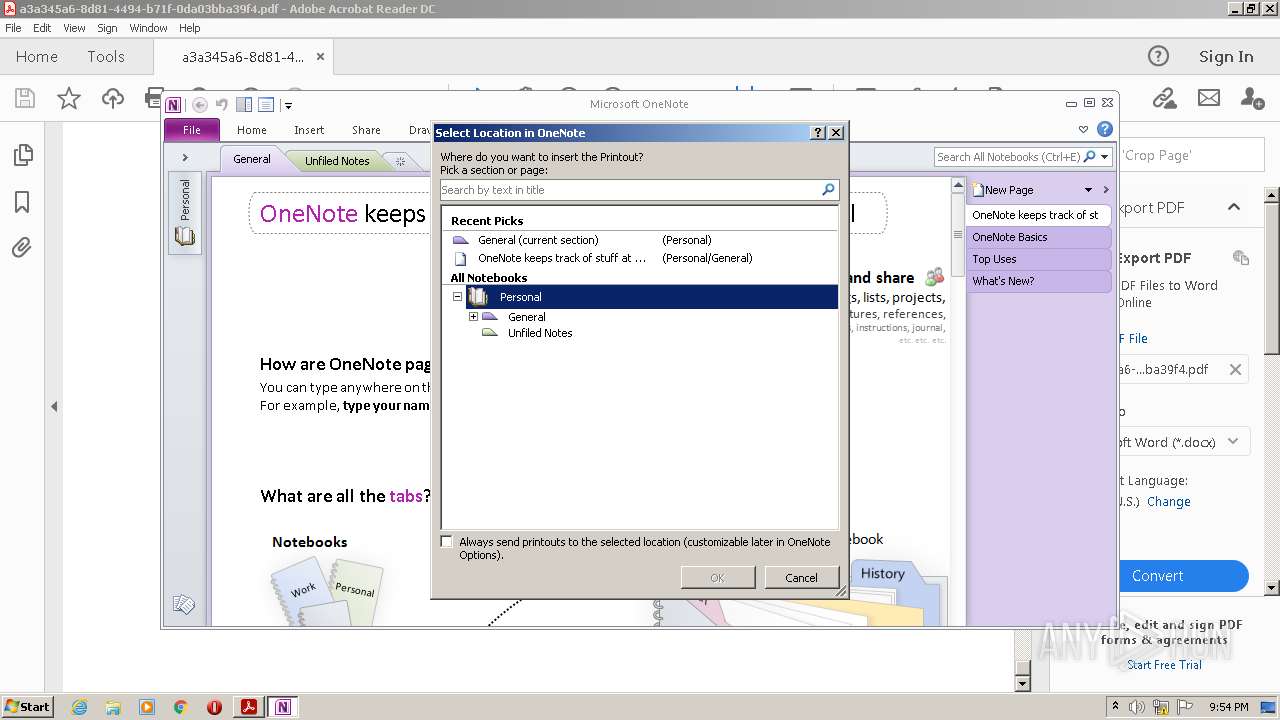
Task: Click the new section tab star icon
Action: (x=400, y=160)
